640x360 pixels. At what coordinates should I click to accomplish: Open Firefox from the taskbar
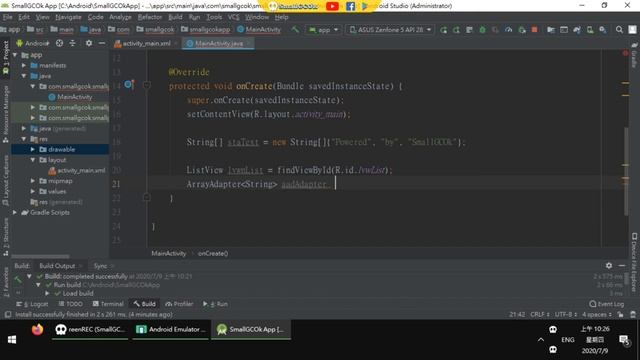[x=37, y=329]
